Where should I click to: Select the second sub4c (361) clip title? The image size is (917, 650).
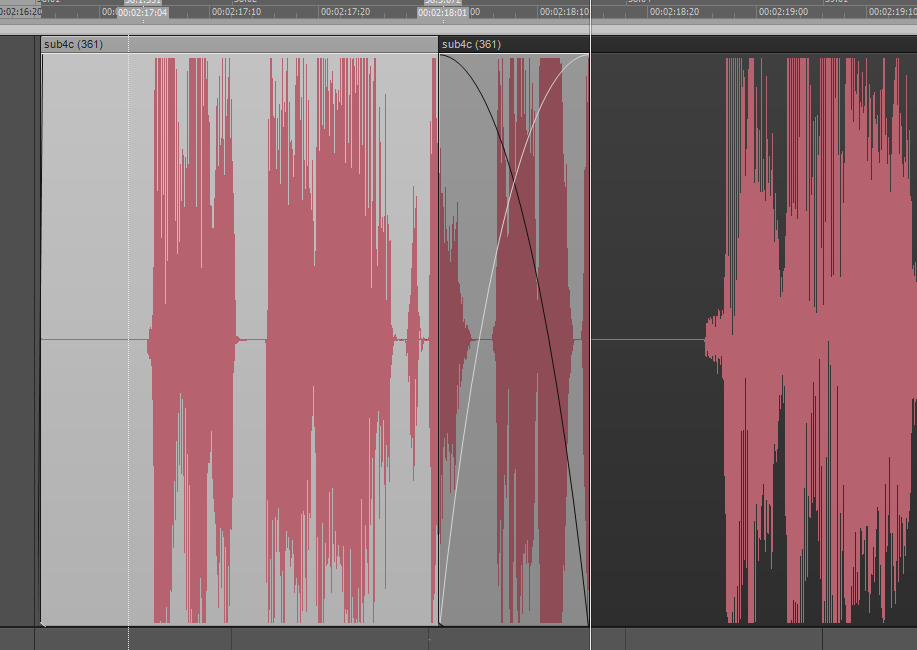tap(471, 44)
